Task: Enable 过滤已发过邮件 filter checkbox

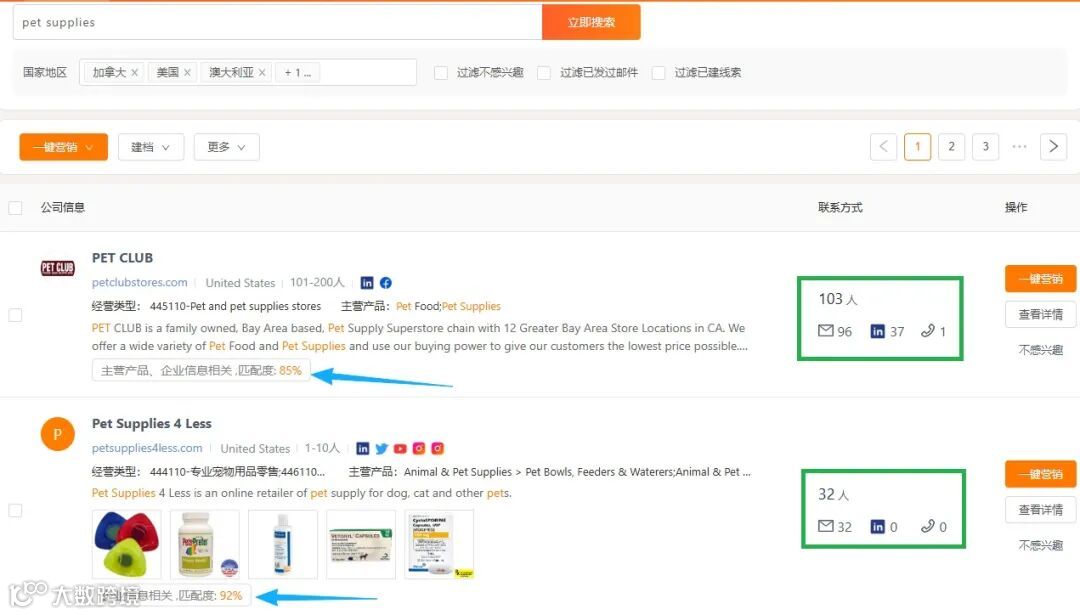Action: click(544, 72)
